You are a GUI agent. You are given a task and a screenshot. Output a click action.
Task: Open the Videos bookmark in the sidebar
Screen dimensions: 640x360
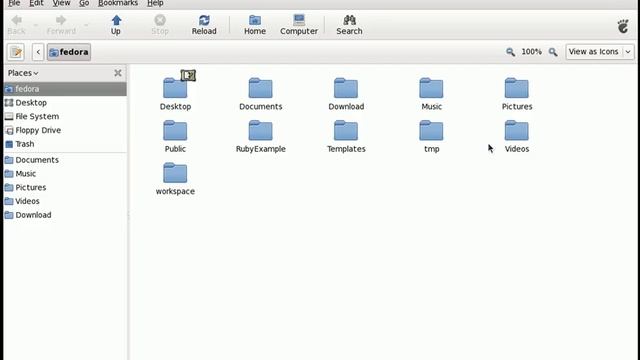(65, 201)
